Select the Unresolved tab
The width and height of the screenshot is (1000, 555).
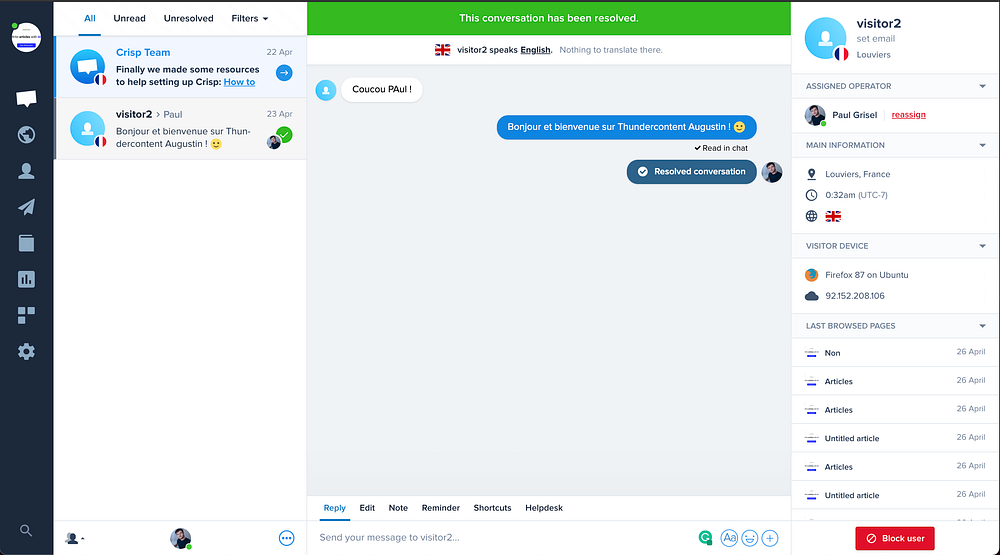click(x=188, y=18)
